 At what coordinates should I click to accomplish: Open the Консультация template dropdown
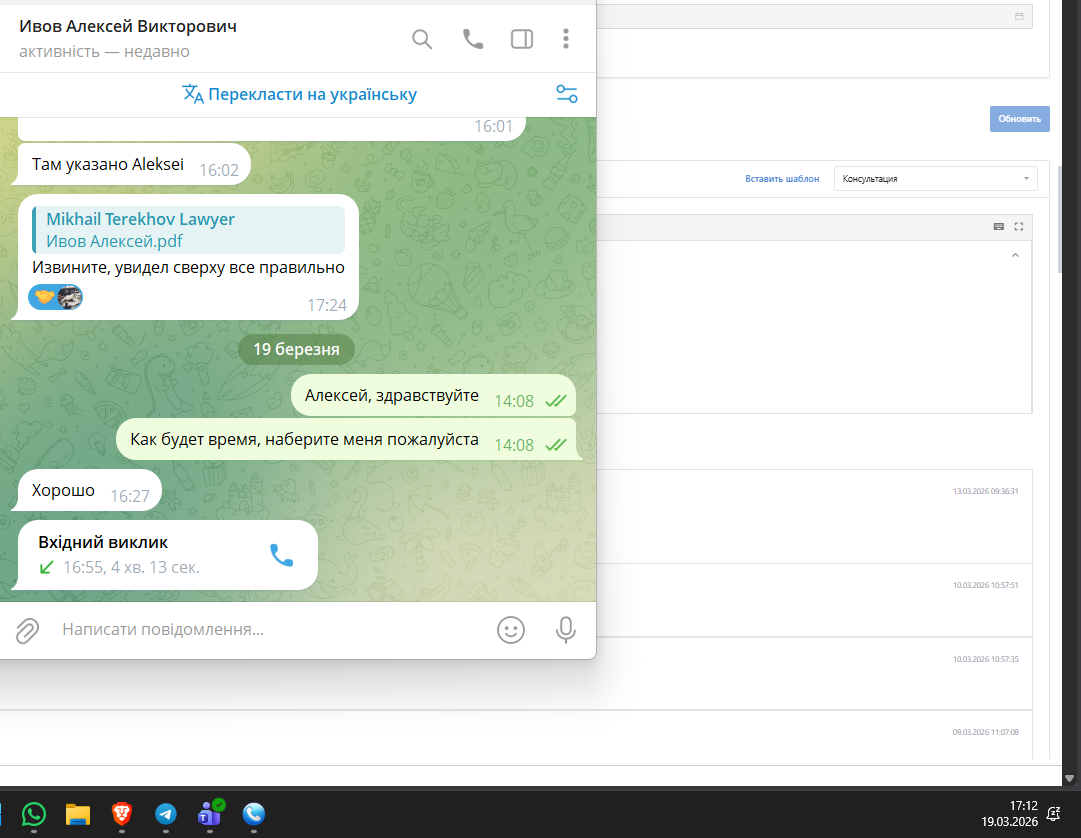pyautogui.click(x=936, y=178)
